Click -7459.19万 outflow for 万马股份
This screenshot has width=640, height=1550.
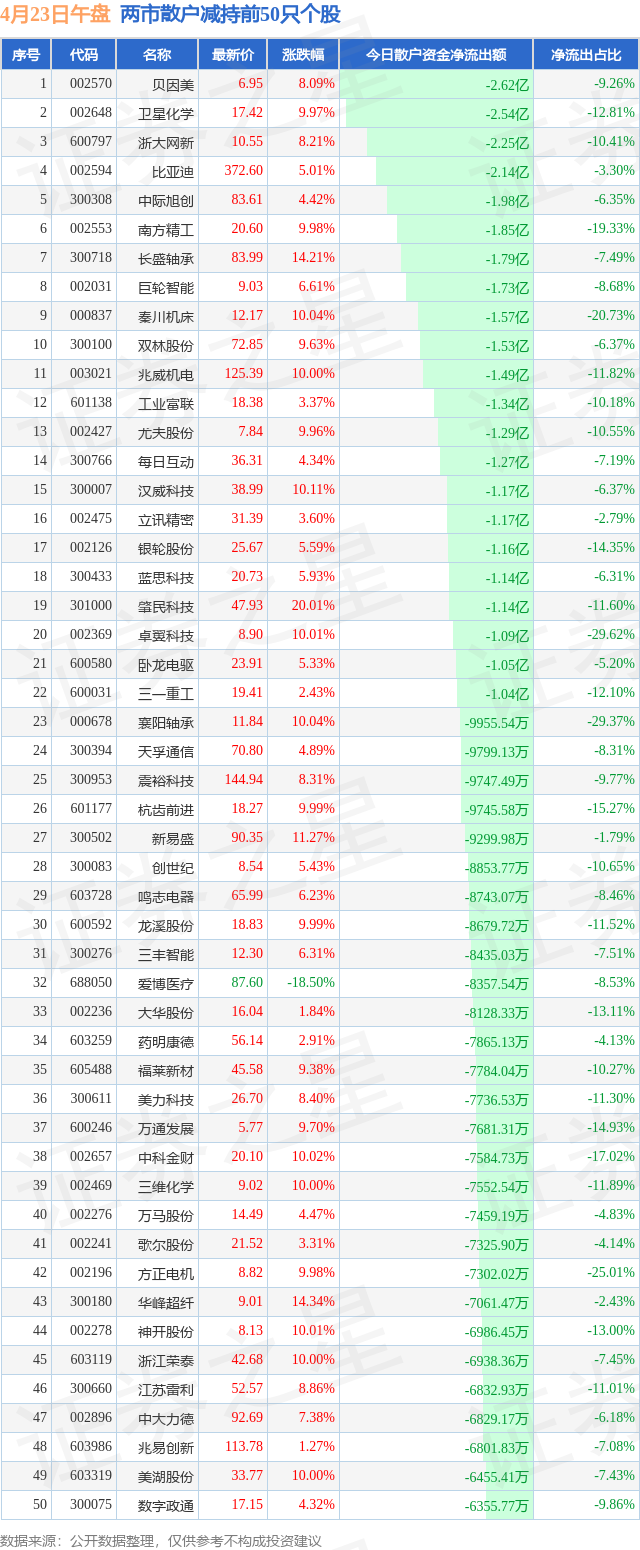tap(497, 1216)
